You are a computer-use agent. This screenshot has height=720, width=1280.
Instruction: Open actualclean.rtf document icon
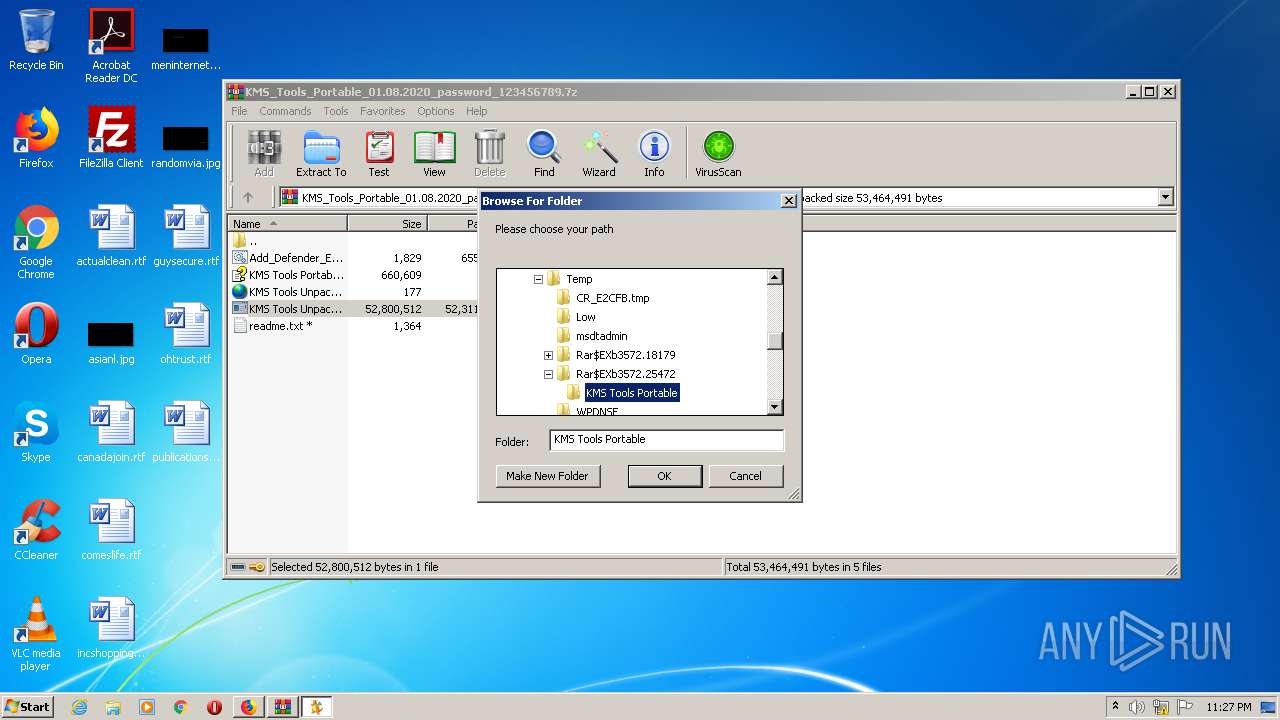pyautogui.click(x=111, y=236)
